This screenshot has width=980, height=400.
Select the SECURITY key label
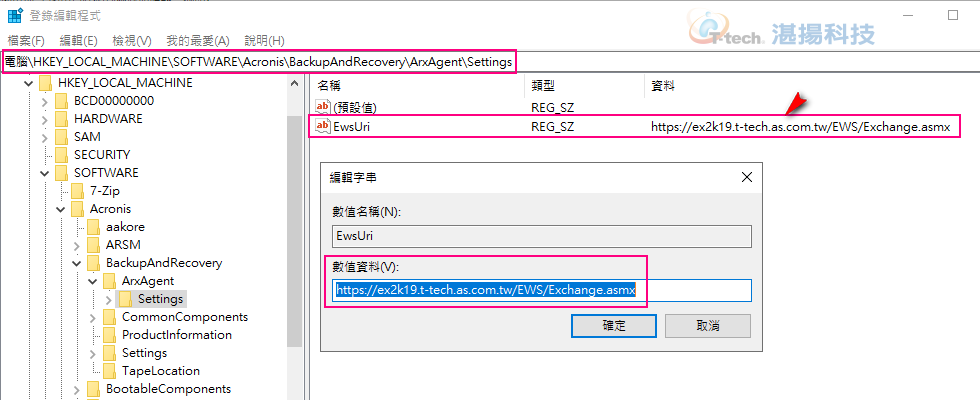click(102, 155)
